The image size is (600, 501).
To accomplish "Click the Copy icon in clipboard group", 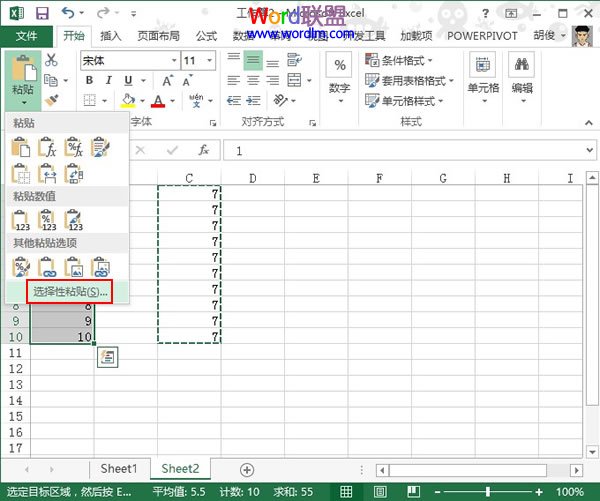I will 51,80.
